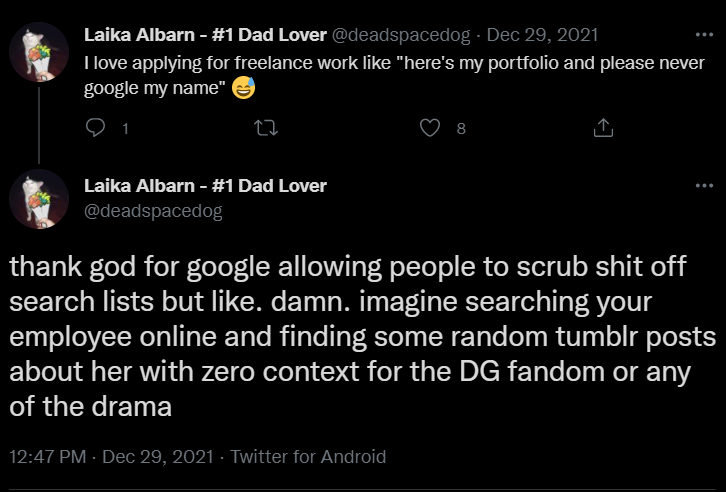Click the sweat-smile emoji in the first tweet
The image size is (726, 492).
[x=243, y=89]
